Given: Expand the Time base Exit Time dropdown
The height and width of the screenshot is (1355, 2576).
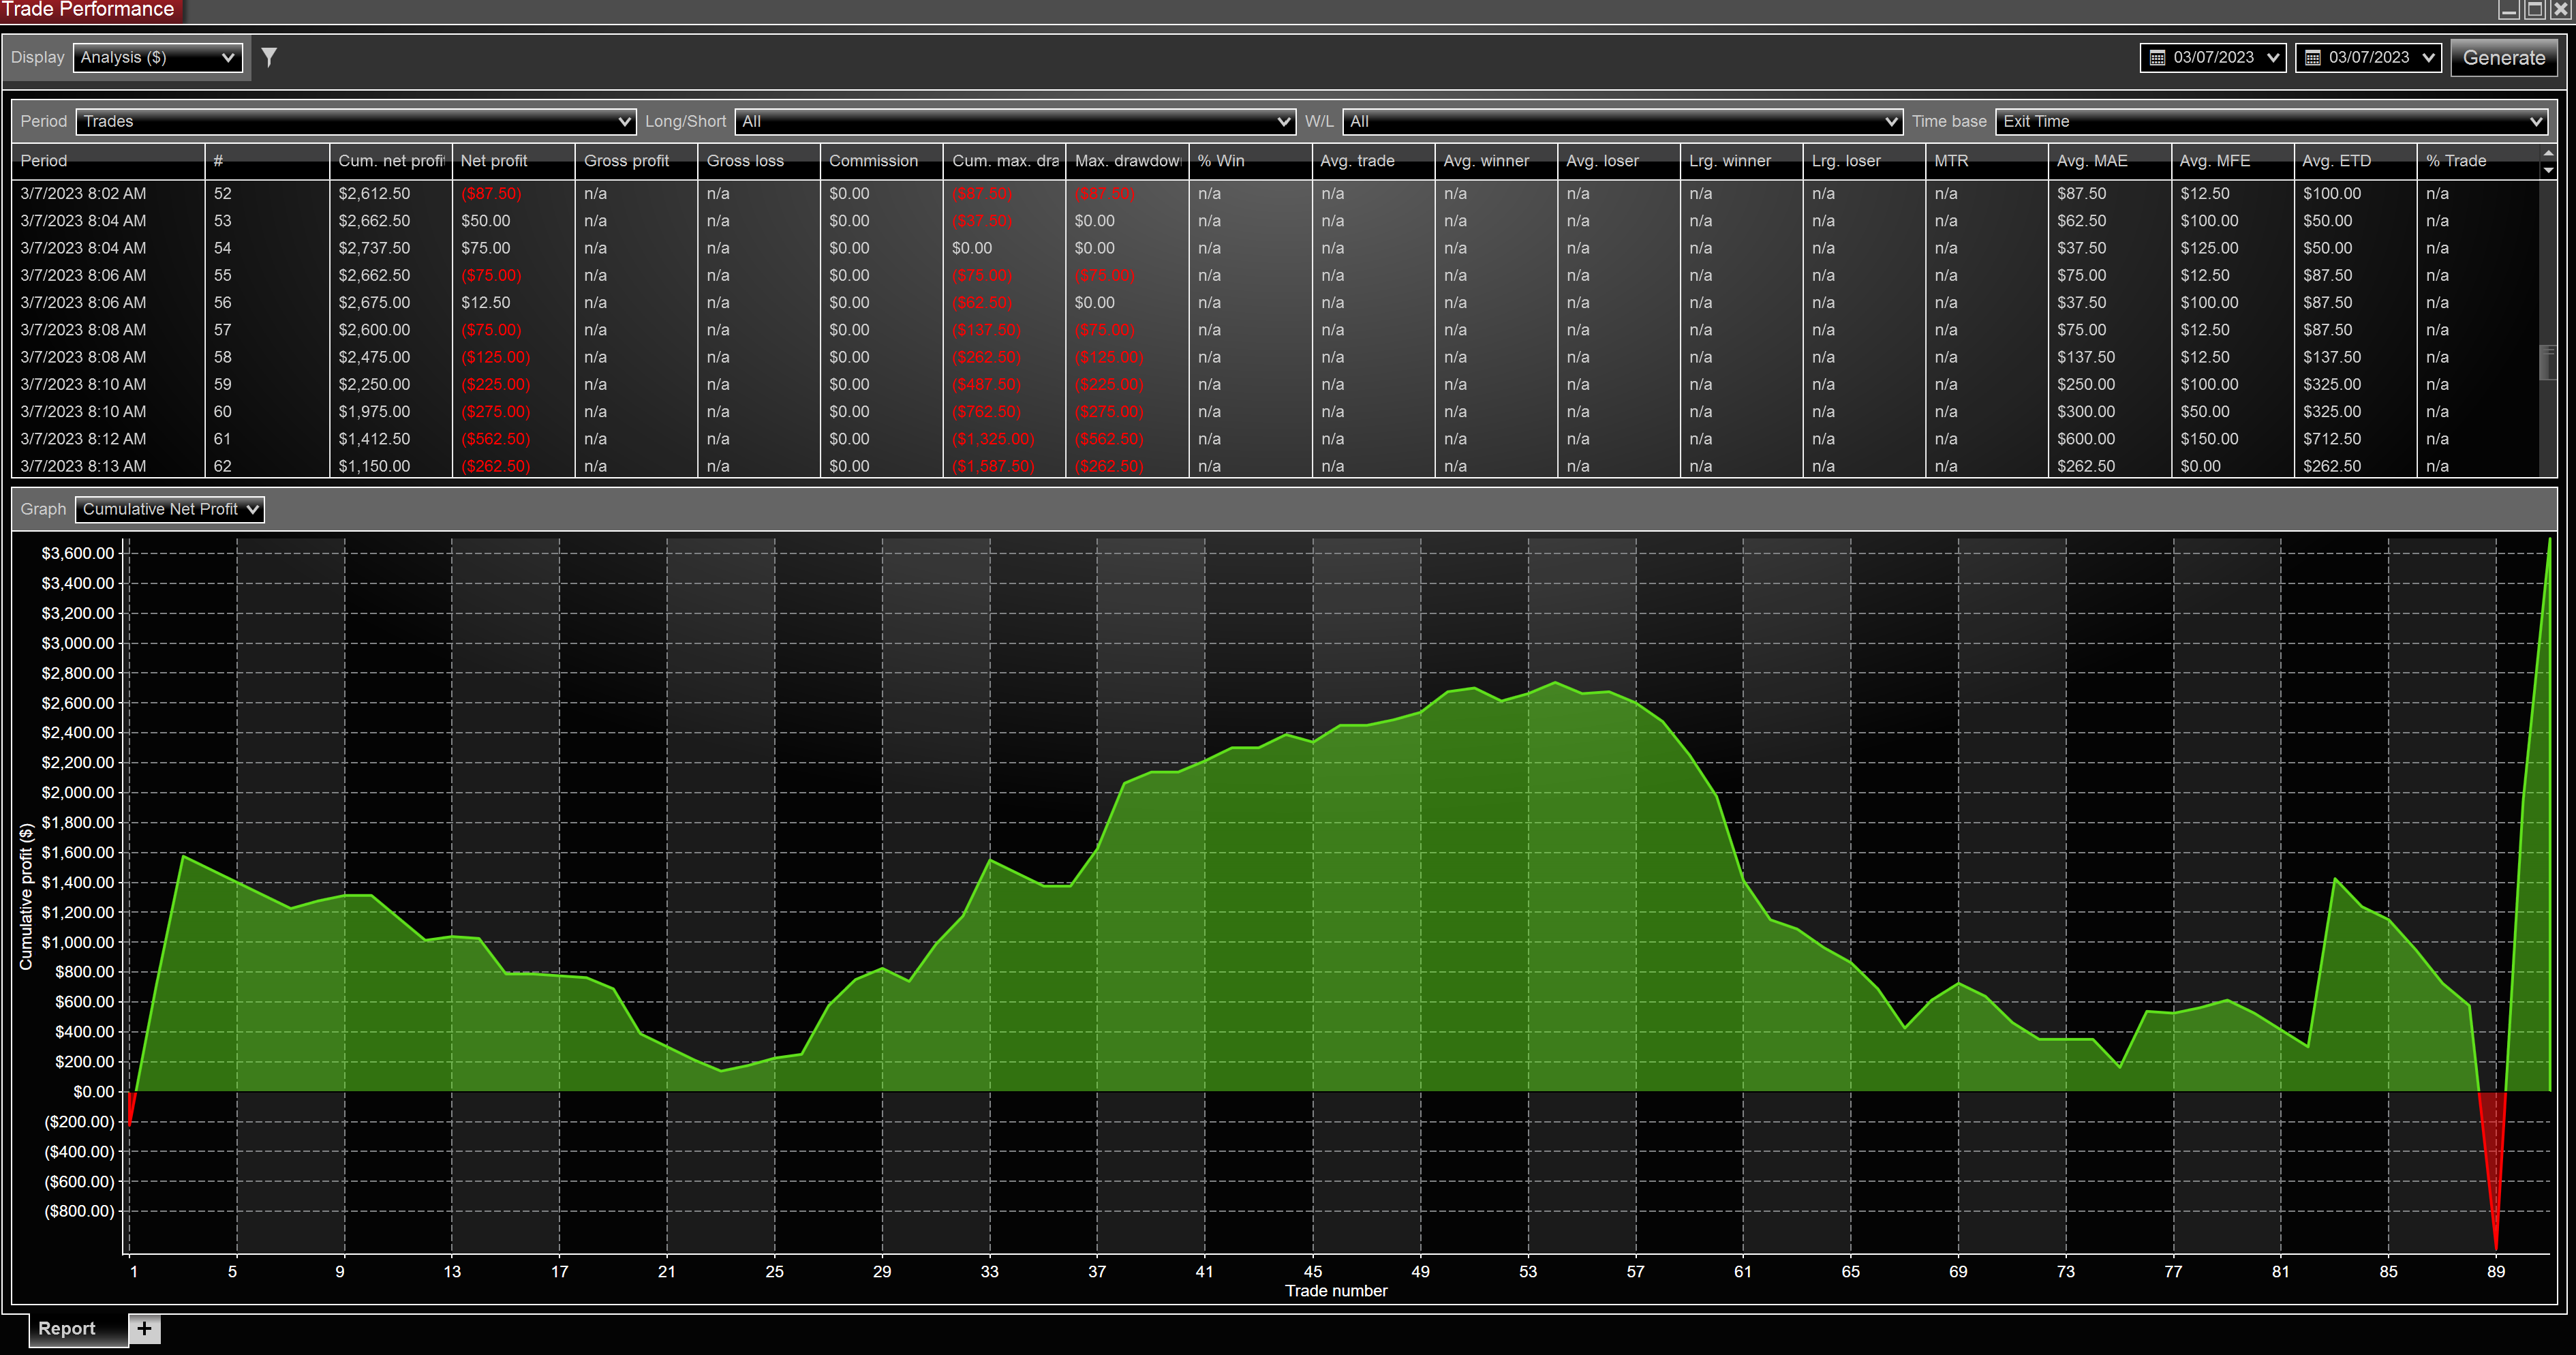Looking at the screenshot, I should [x=2271, y=121].
